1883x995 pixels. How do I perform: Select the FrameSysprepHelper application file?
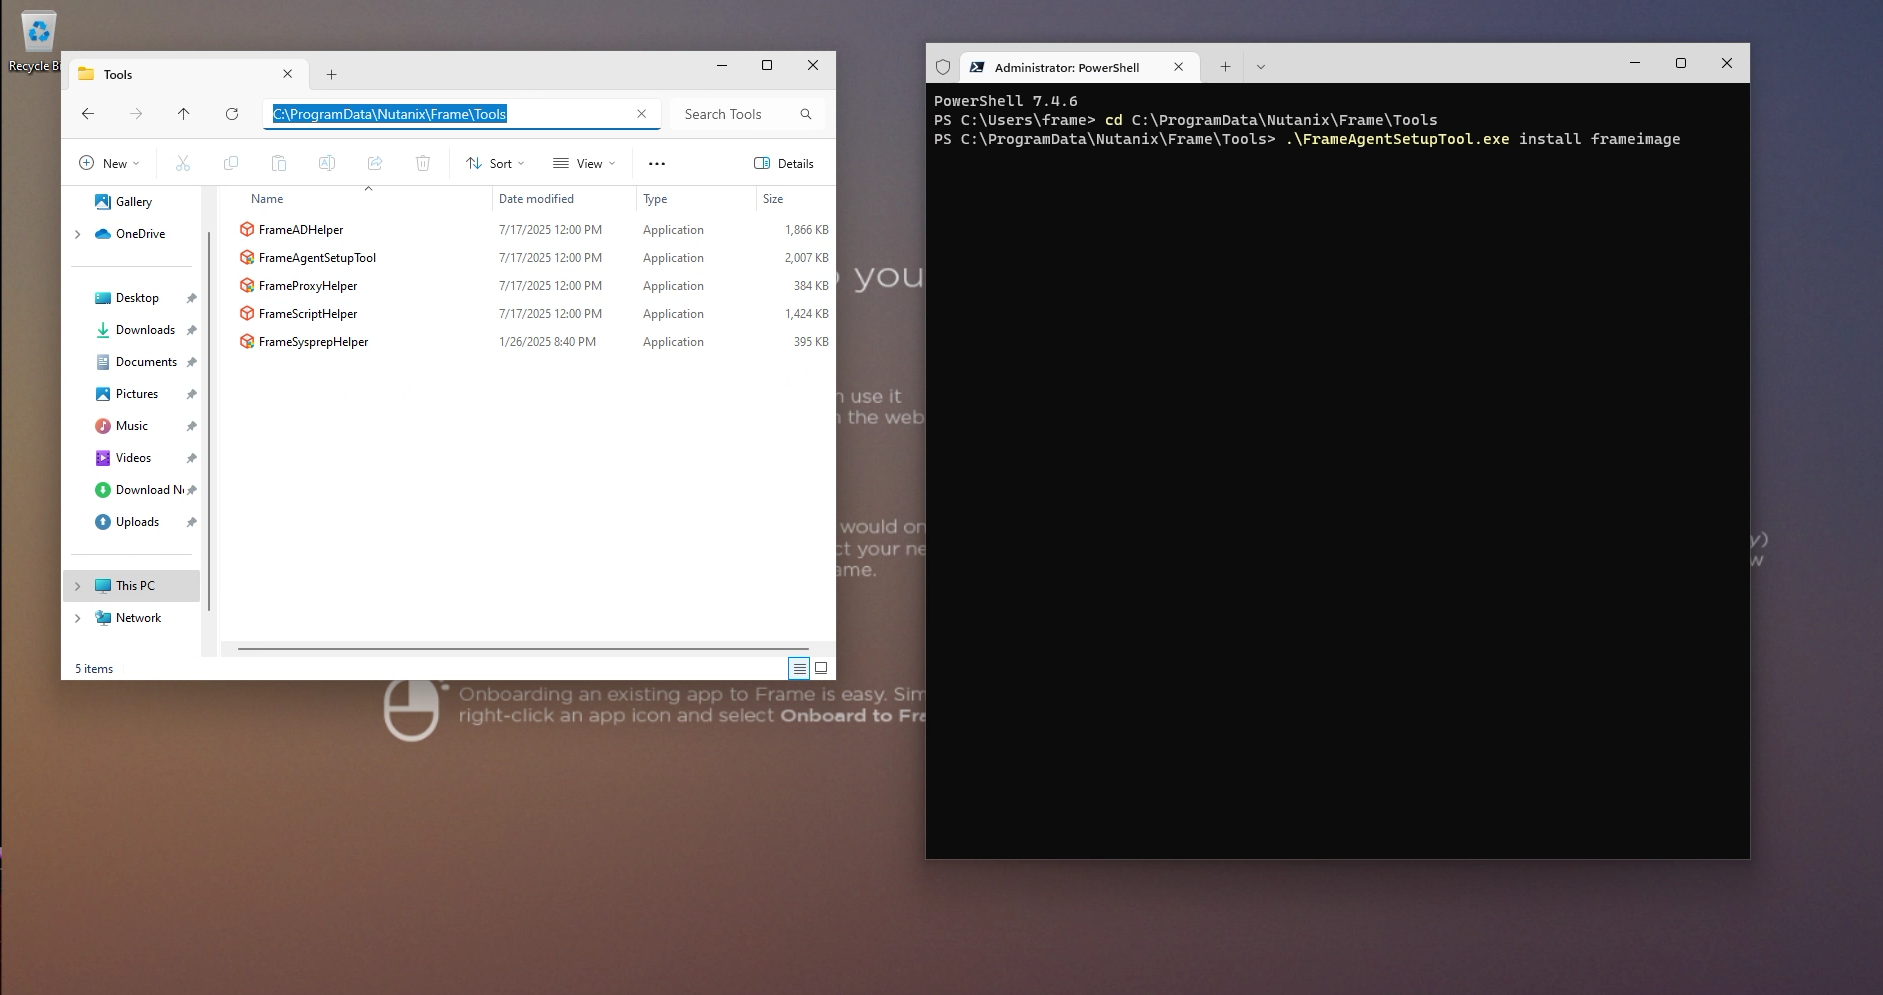click(312, 342)
